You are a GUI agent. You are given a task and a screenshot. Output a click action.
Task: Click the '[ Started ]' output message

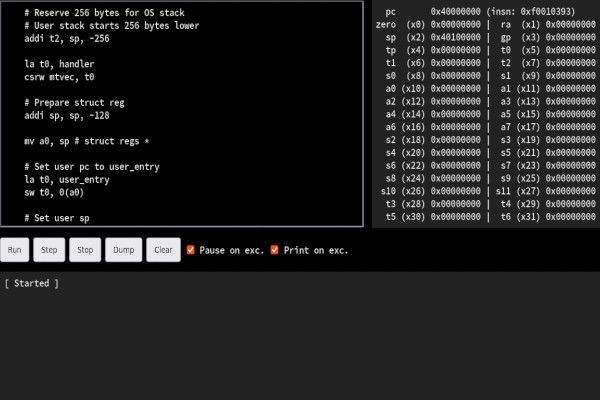32,284
